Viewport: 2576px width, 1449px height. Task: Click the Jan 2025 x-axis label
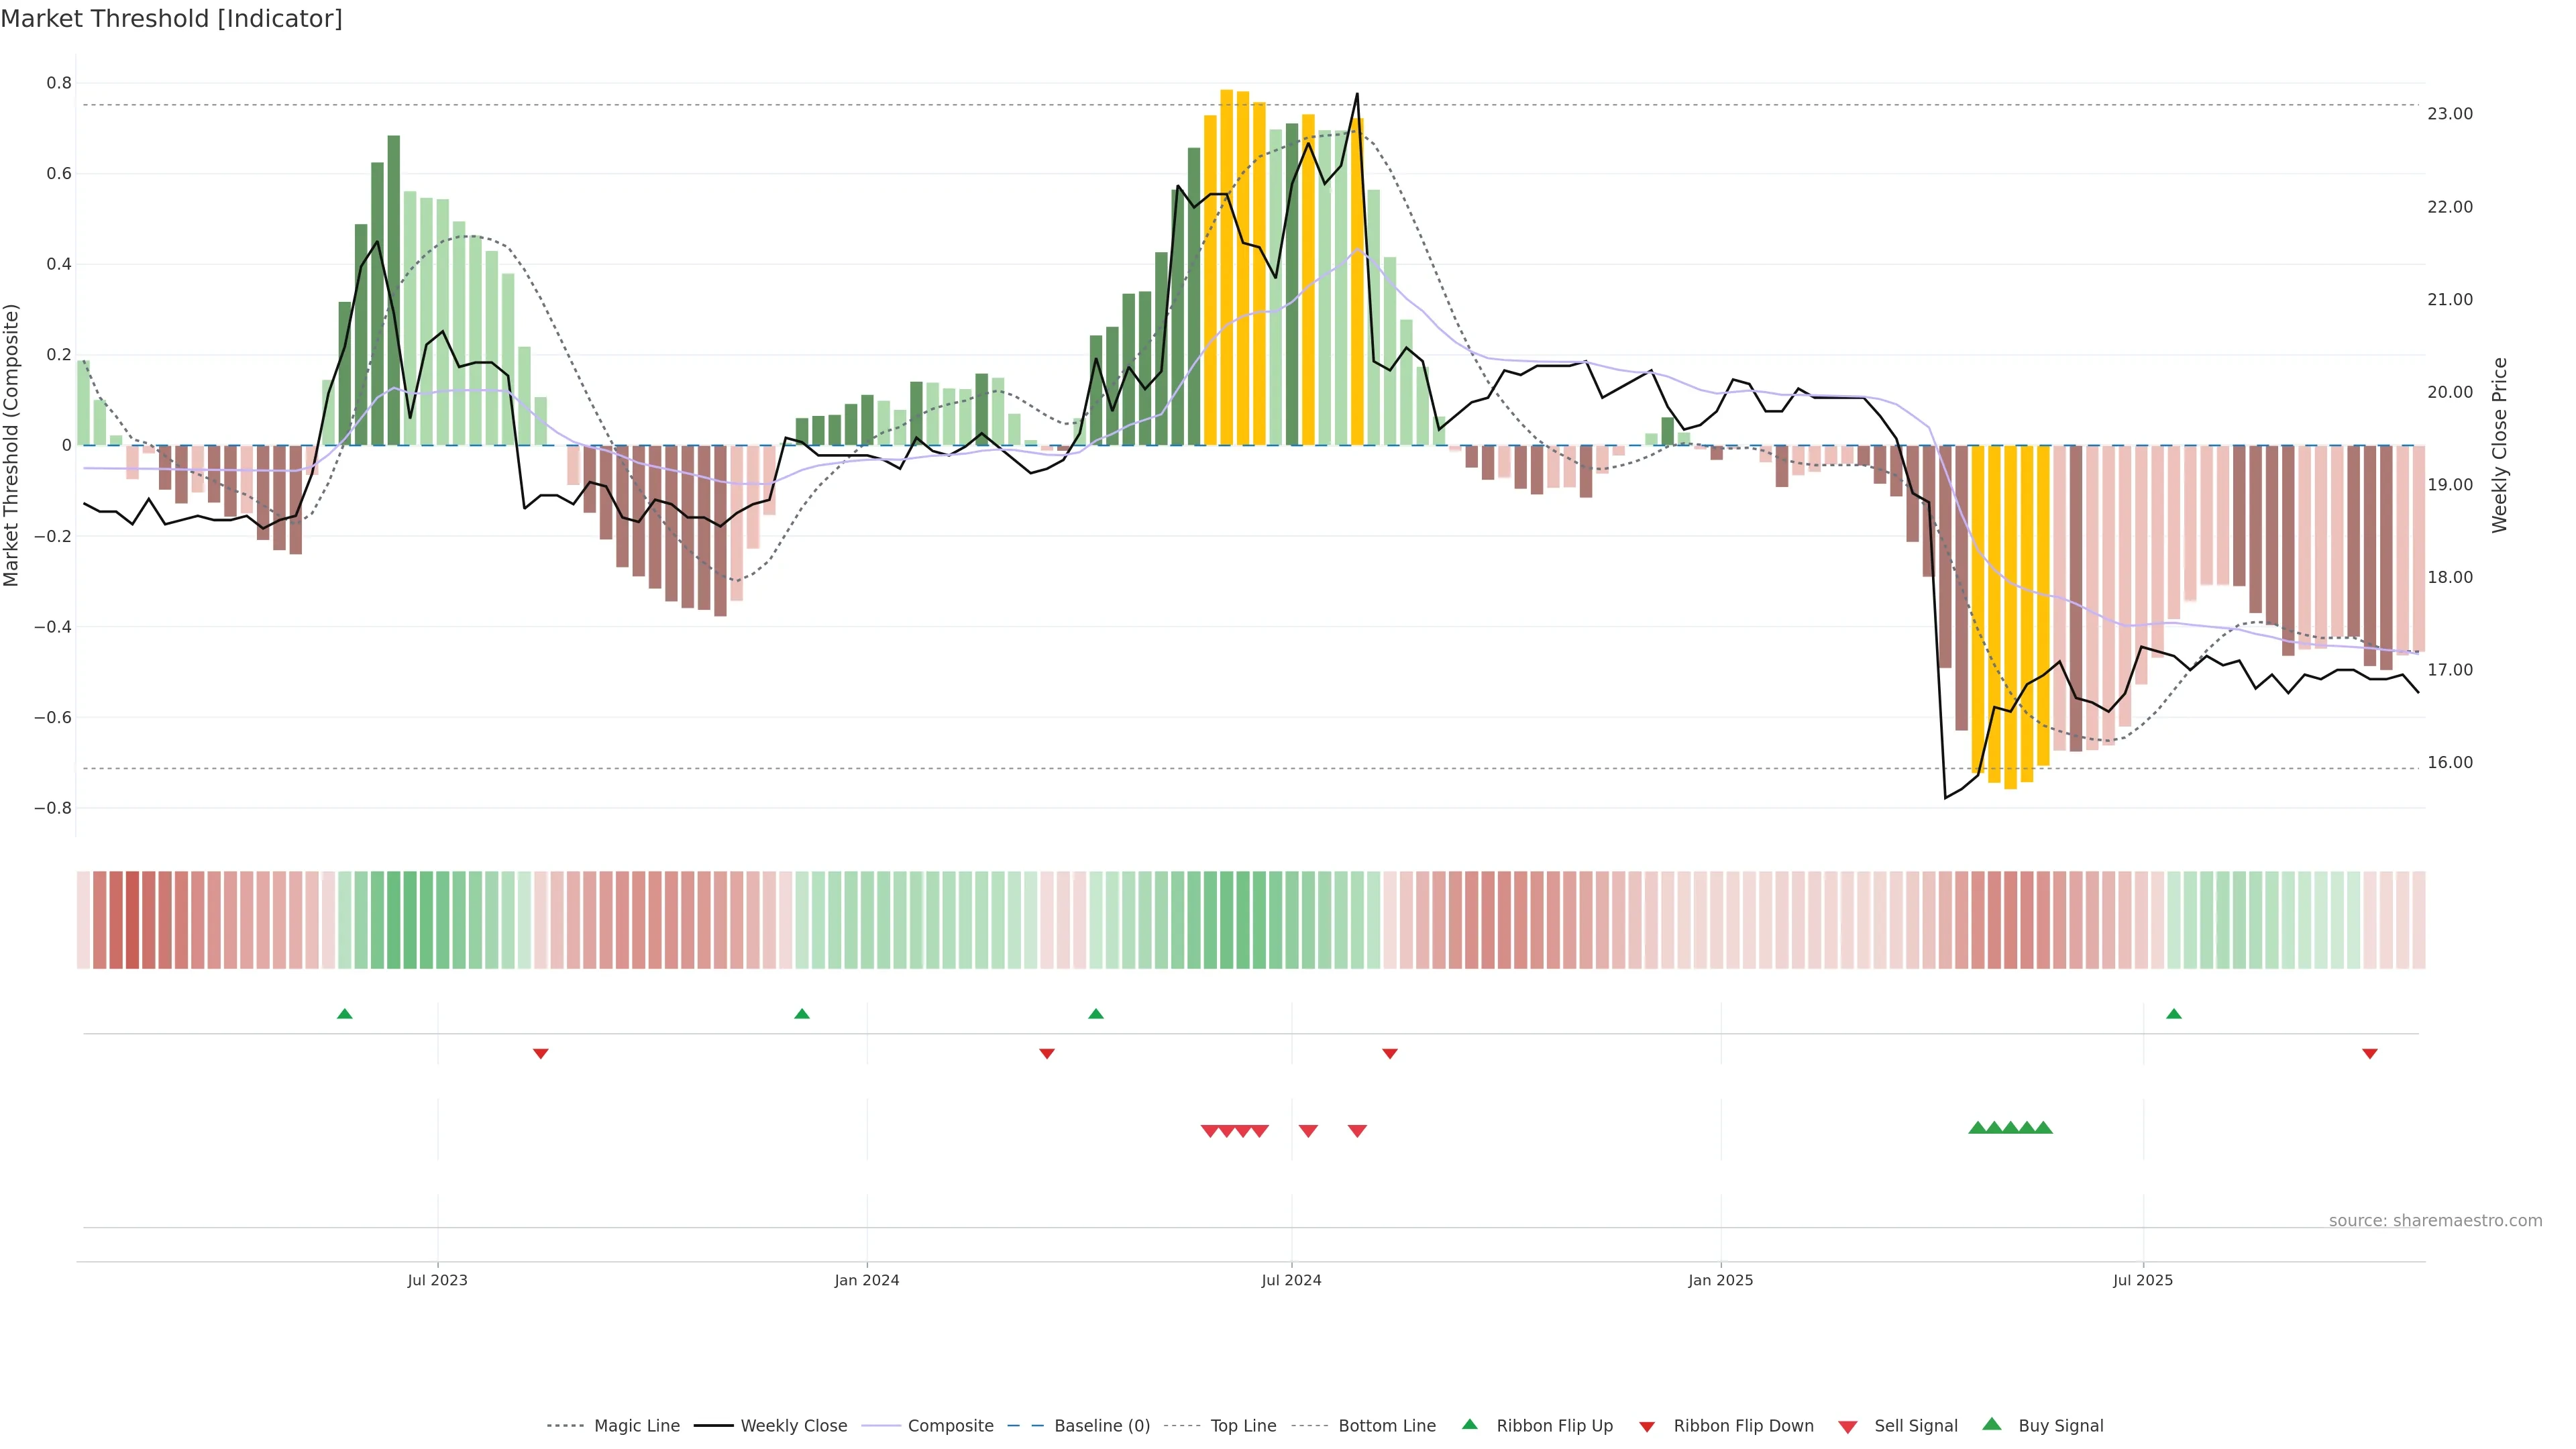pos(1720,1280)
